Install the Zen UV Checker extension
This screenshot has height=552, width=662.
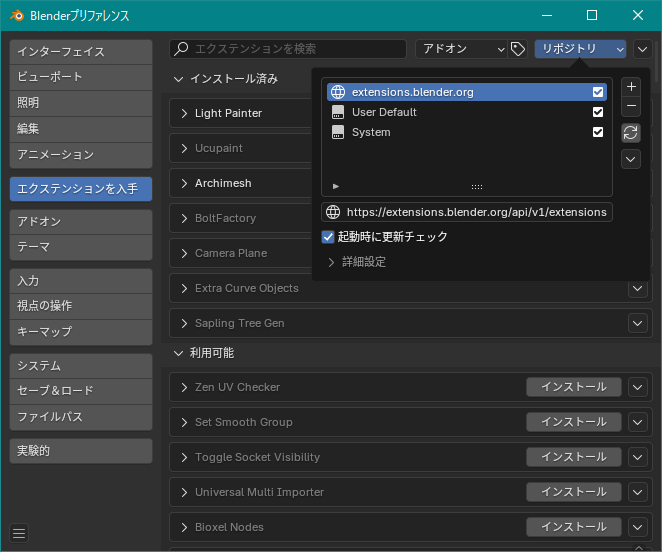[x=573, y=387]
